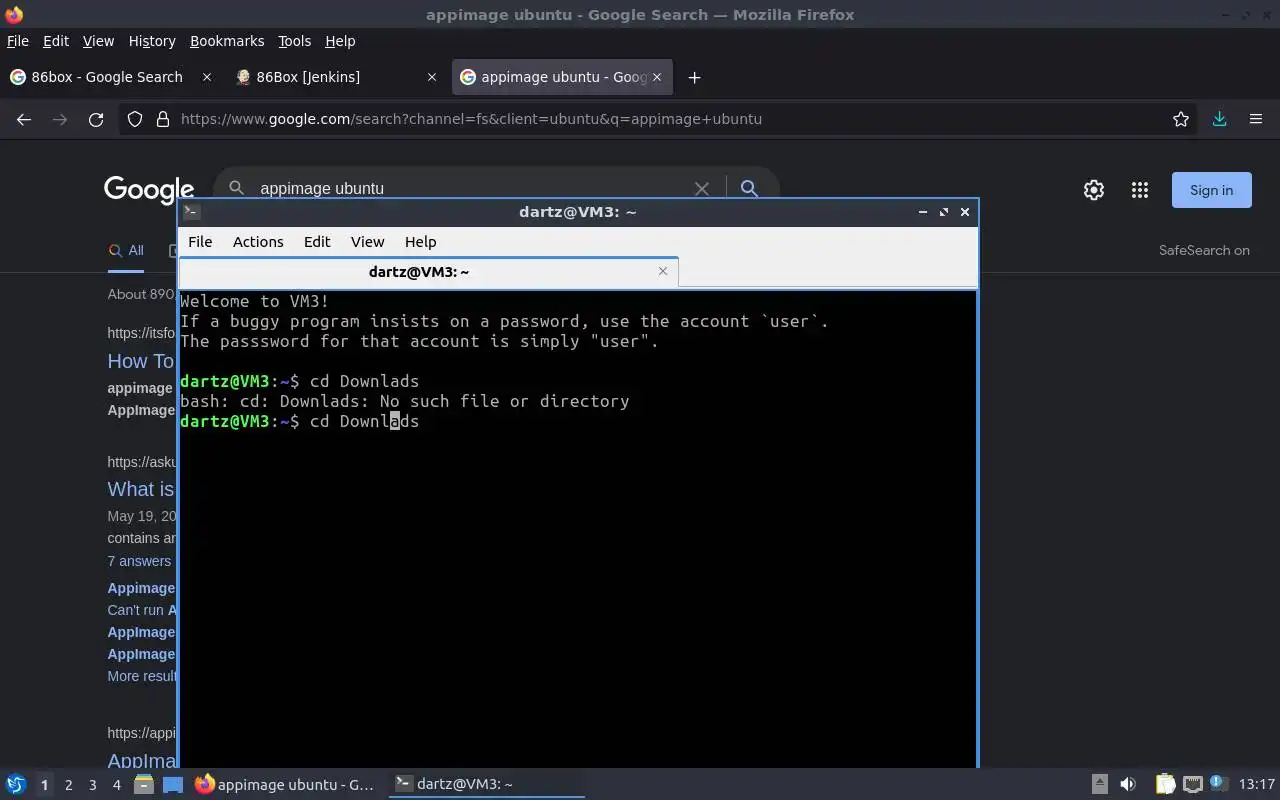Viewport: 1280px width, 800px height.
Task: Open the Google apps grid
Action: click(1140, 190)
